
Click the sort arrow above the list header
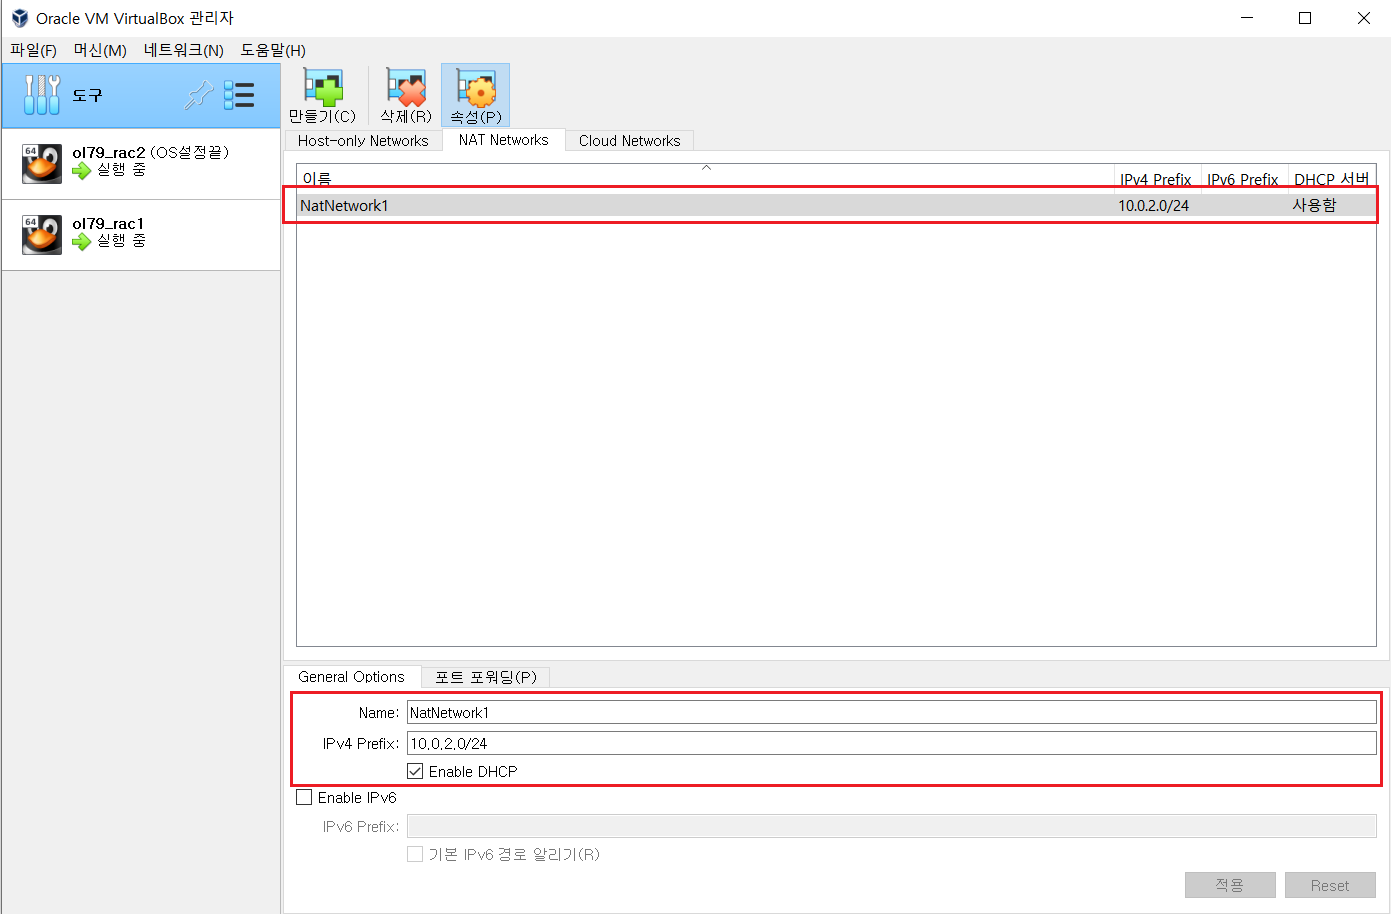coord(706,168)
